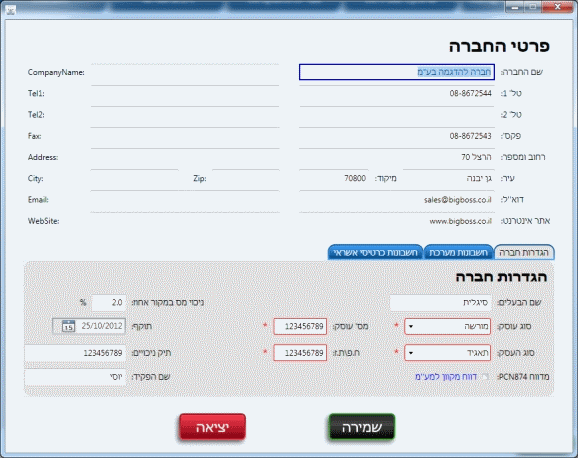The width and height of the screenshot is (578, 458).
Task: Click the English Zip input field
Action: (x=246, y=178)
